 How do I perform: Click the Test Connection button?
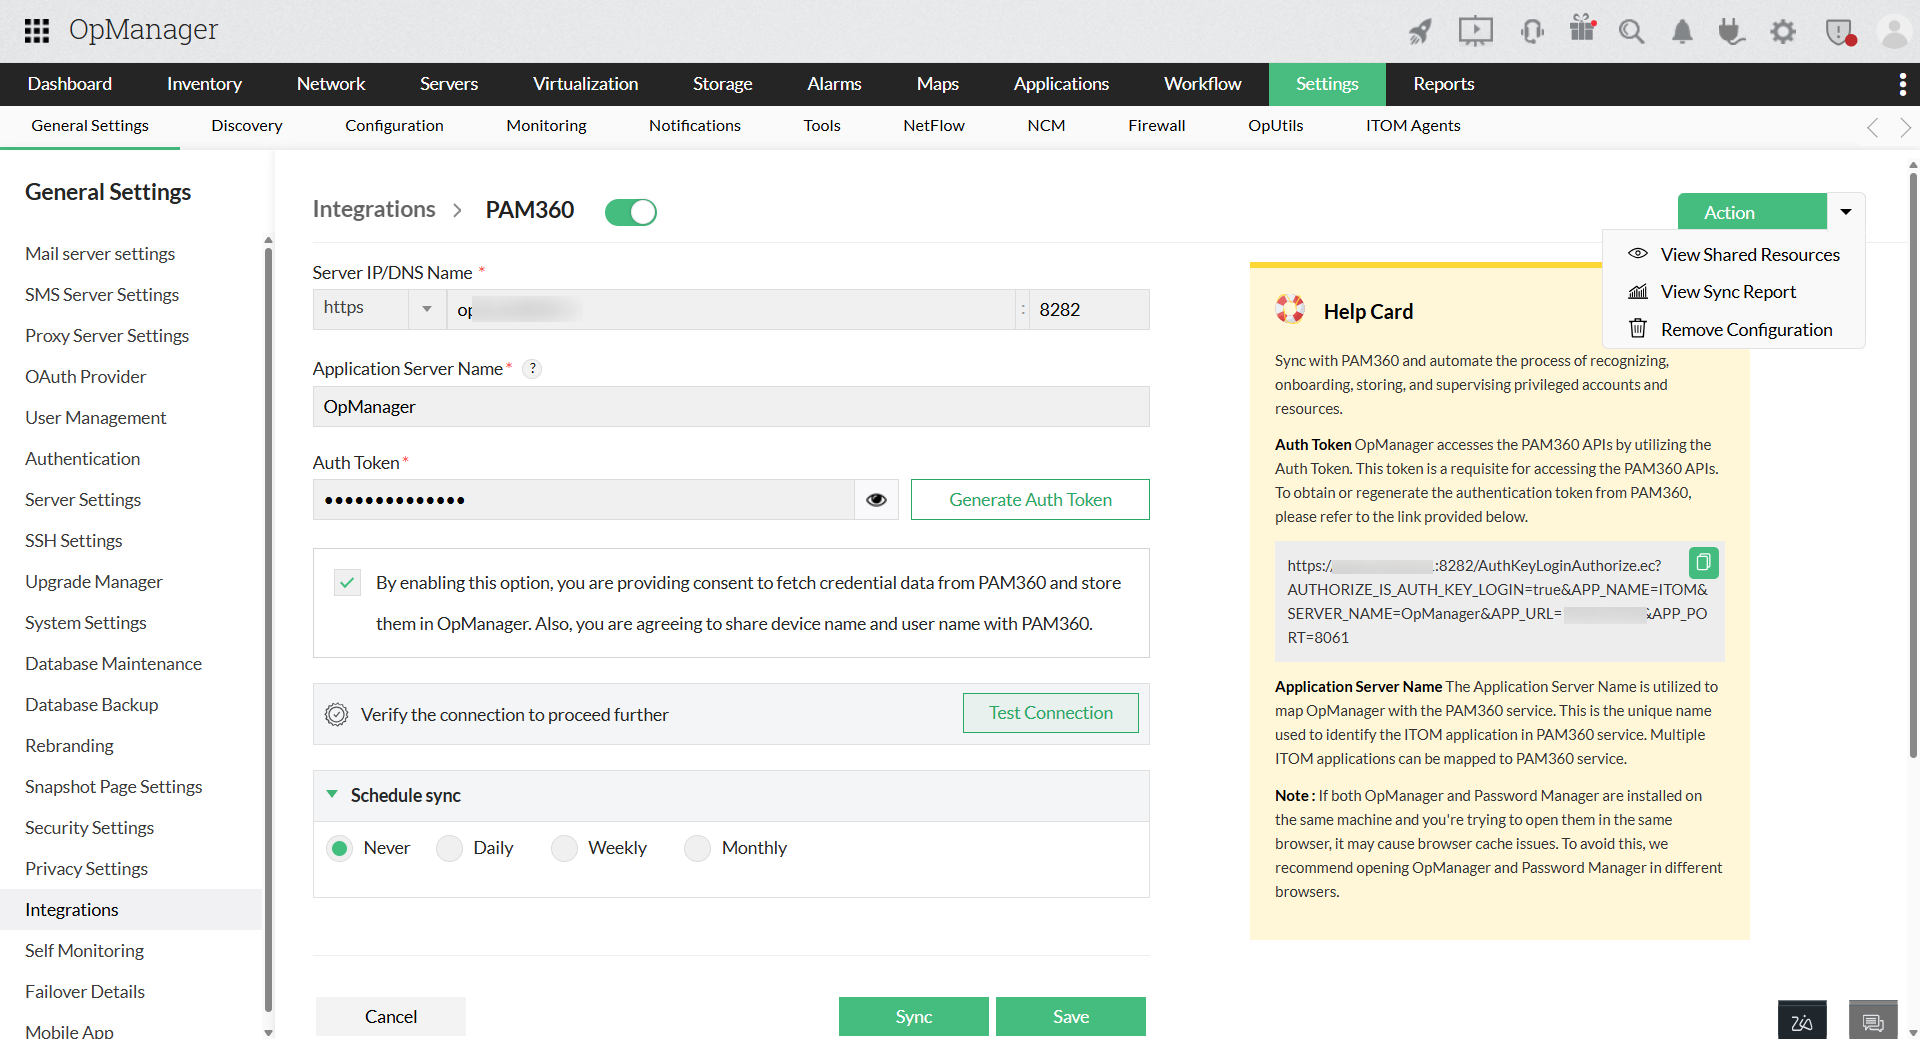click(x=1051, y=713)
